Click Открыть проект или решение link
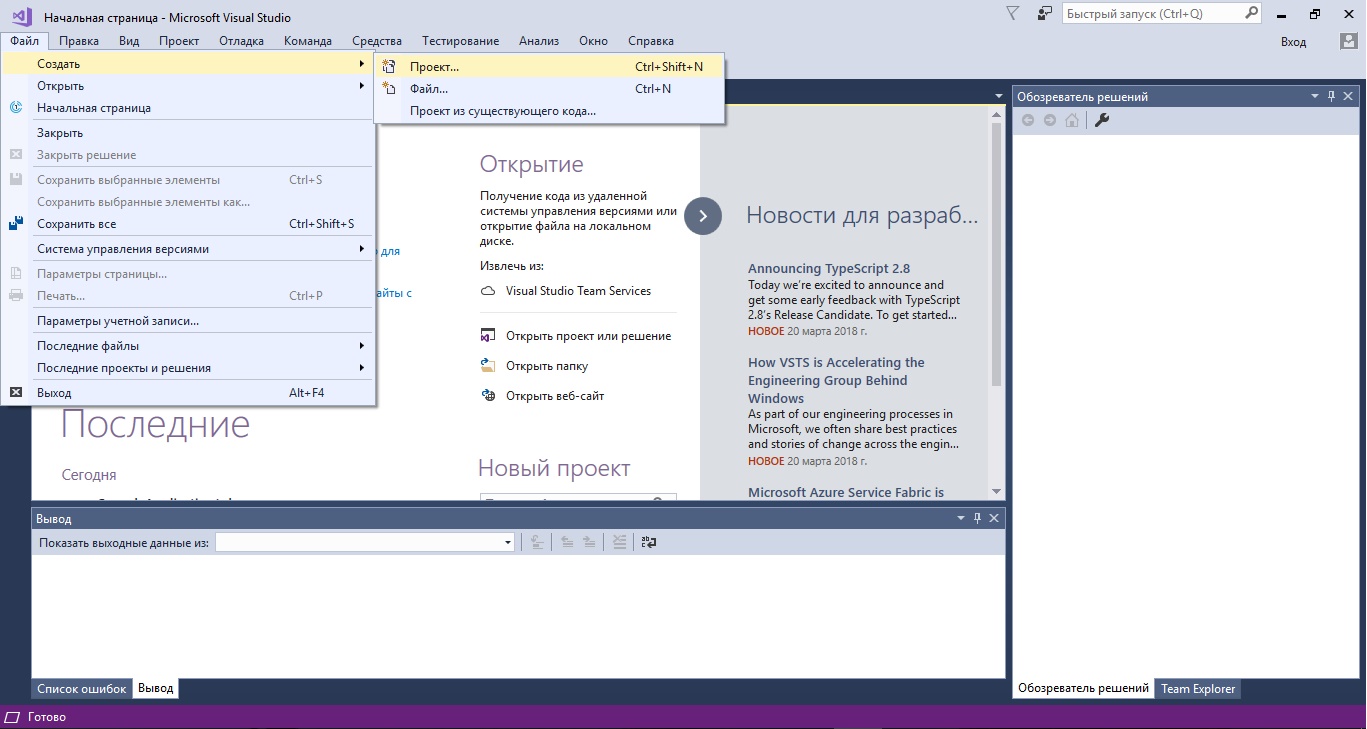1367x729 pixels. click(589, 336)
